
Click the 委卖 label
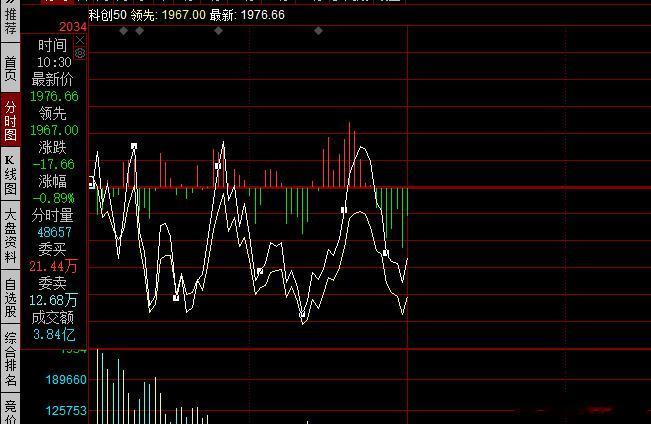[52, 283]
